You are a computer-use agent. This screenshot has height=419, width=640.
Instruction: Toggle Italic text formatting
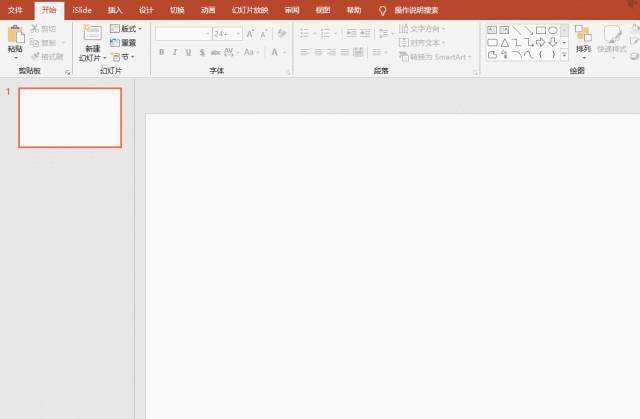click(x=175, y=52)
